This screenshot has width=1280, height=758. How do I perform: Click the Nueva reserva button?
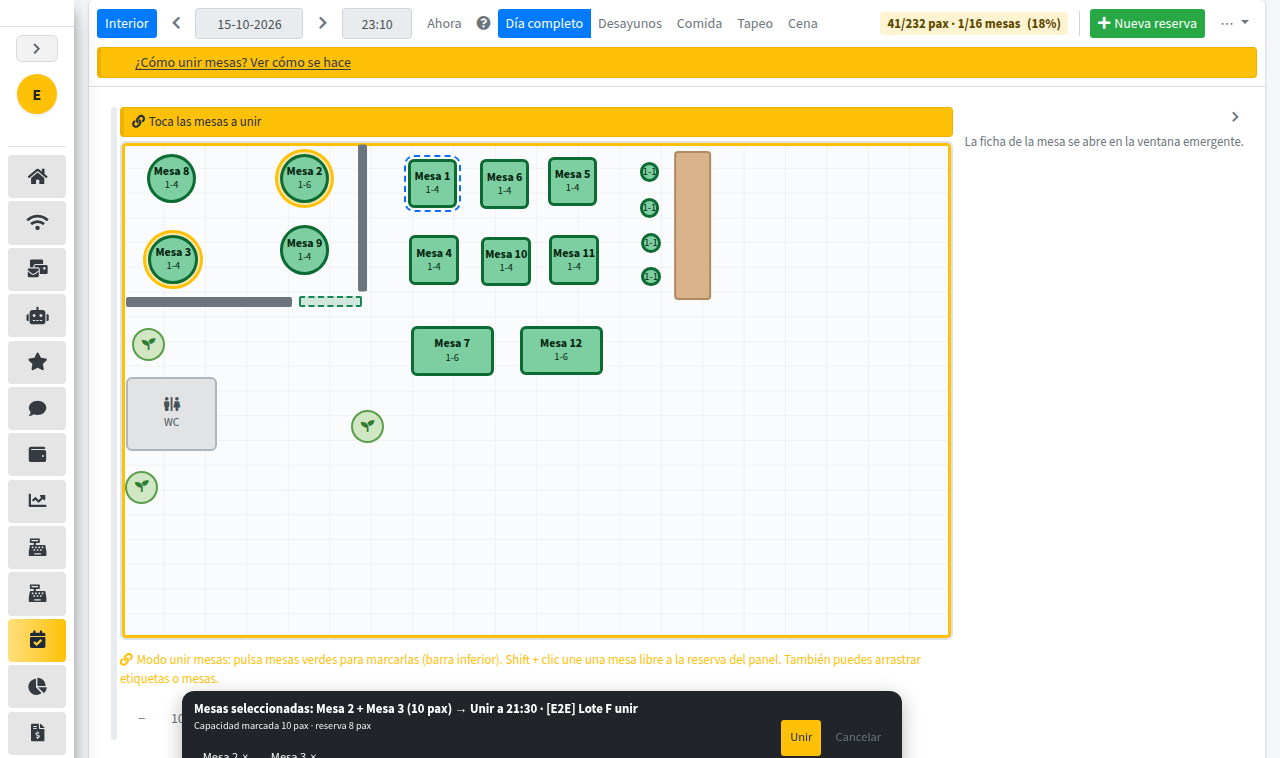(1147, 23)
